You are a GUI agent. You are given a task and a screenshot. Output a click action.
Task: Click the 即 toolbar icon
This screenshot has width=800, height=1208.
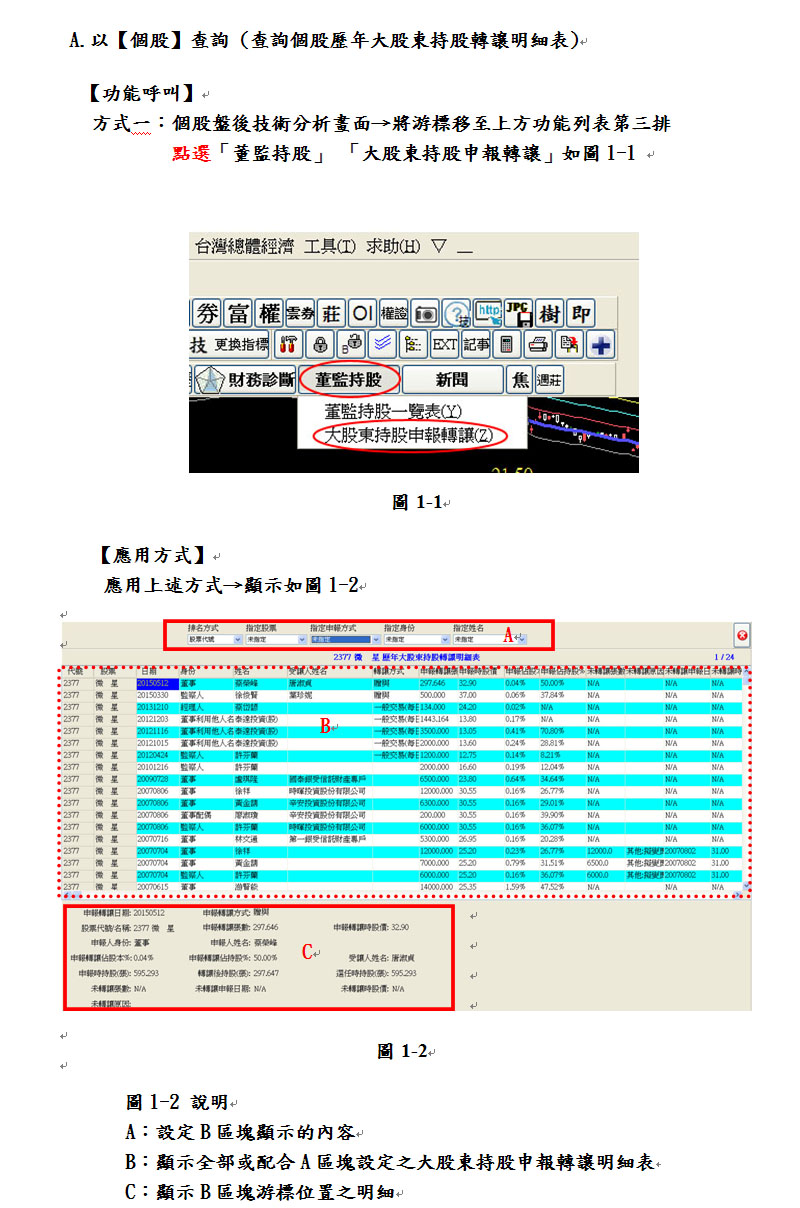[x=581, y=313]
